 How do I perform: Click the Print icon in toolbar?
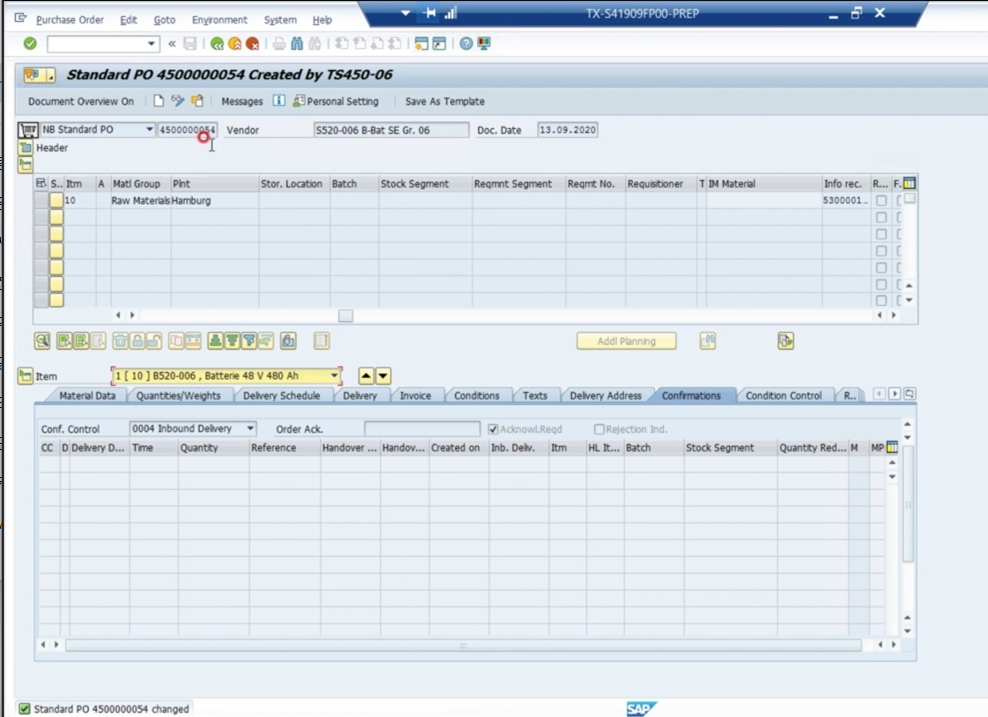point(279,43)
